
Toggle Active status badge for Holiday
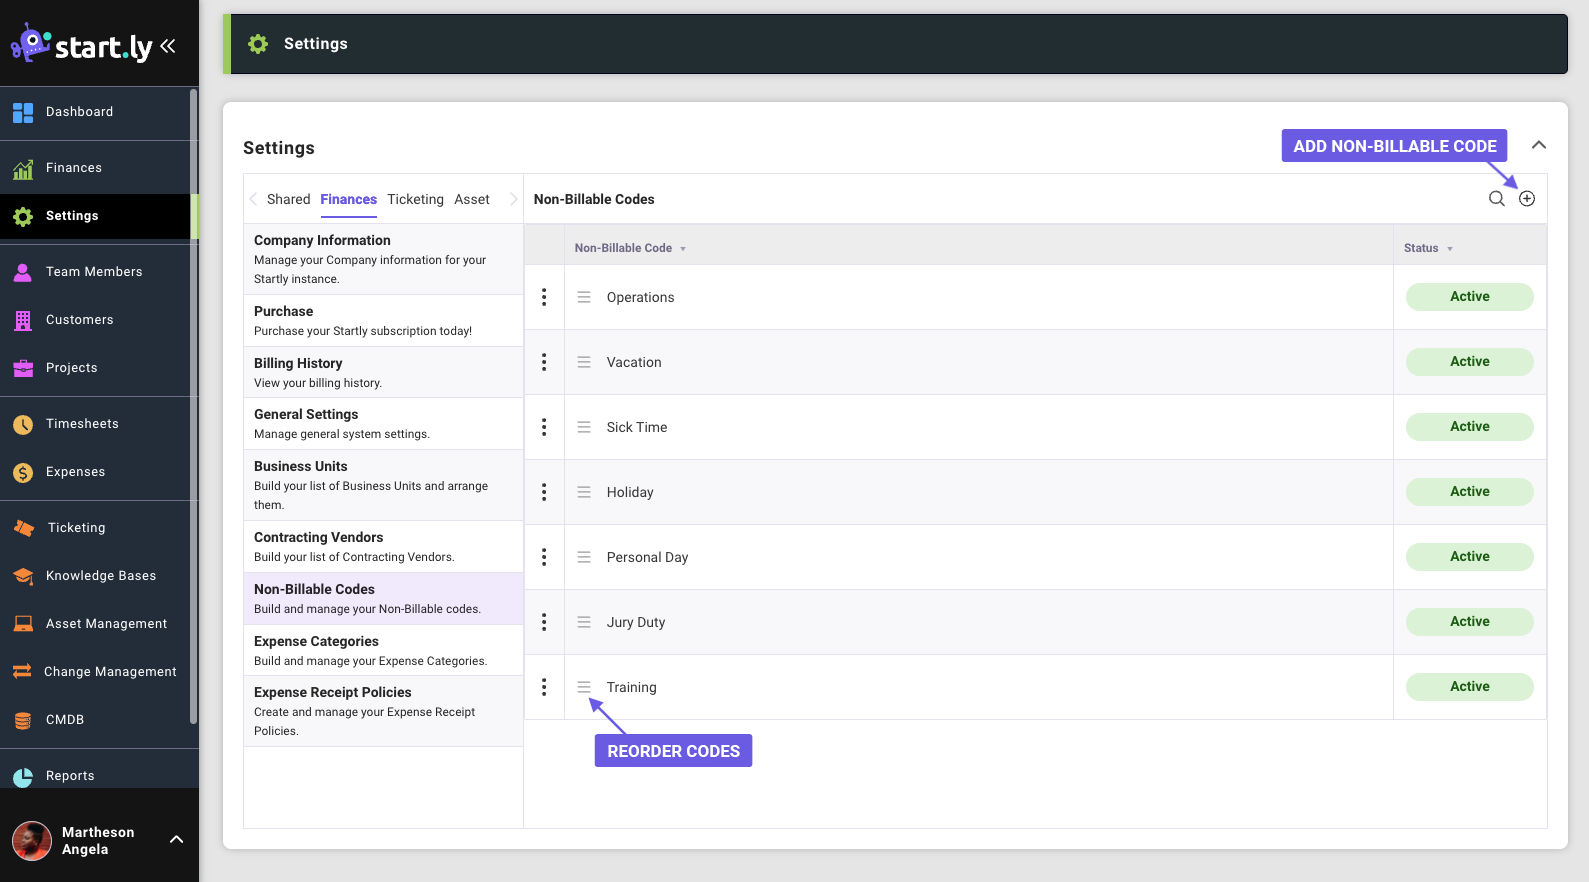pos(1469,492)
